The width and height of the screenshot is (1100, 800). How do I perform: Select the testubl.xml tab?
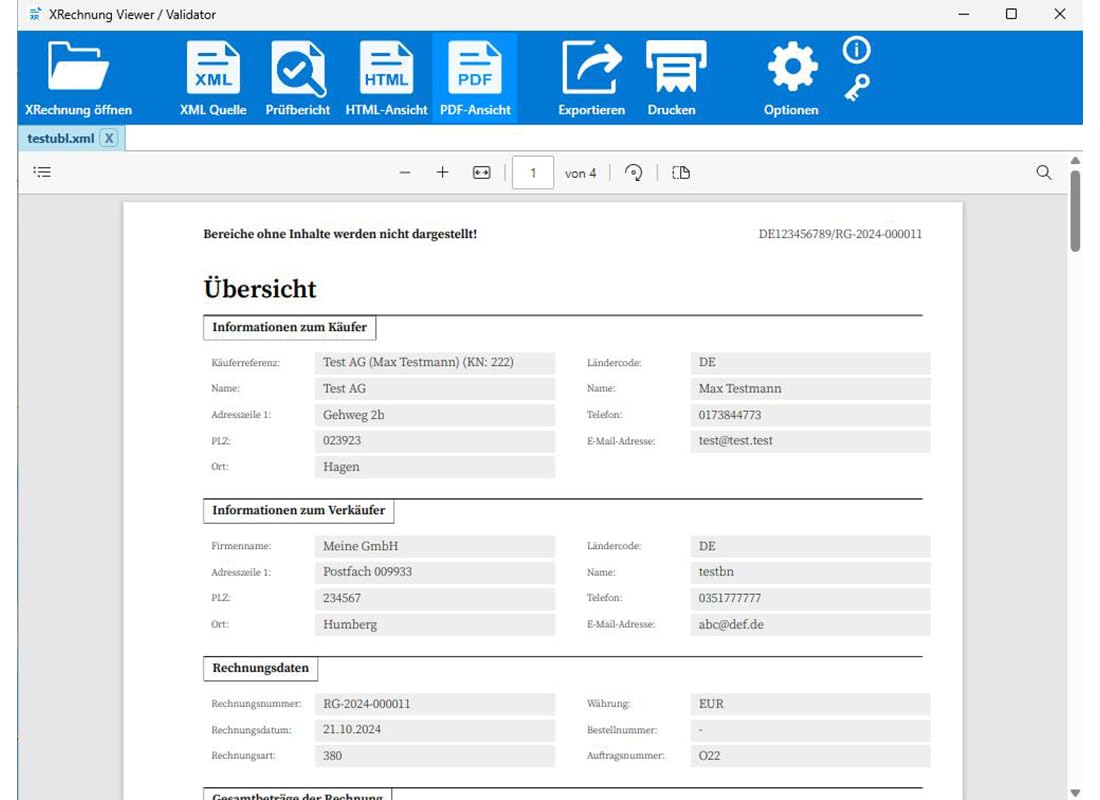(60, 138)
